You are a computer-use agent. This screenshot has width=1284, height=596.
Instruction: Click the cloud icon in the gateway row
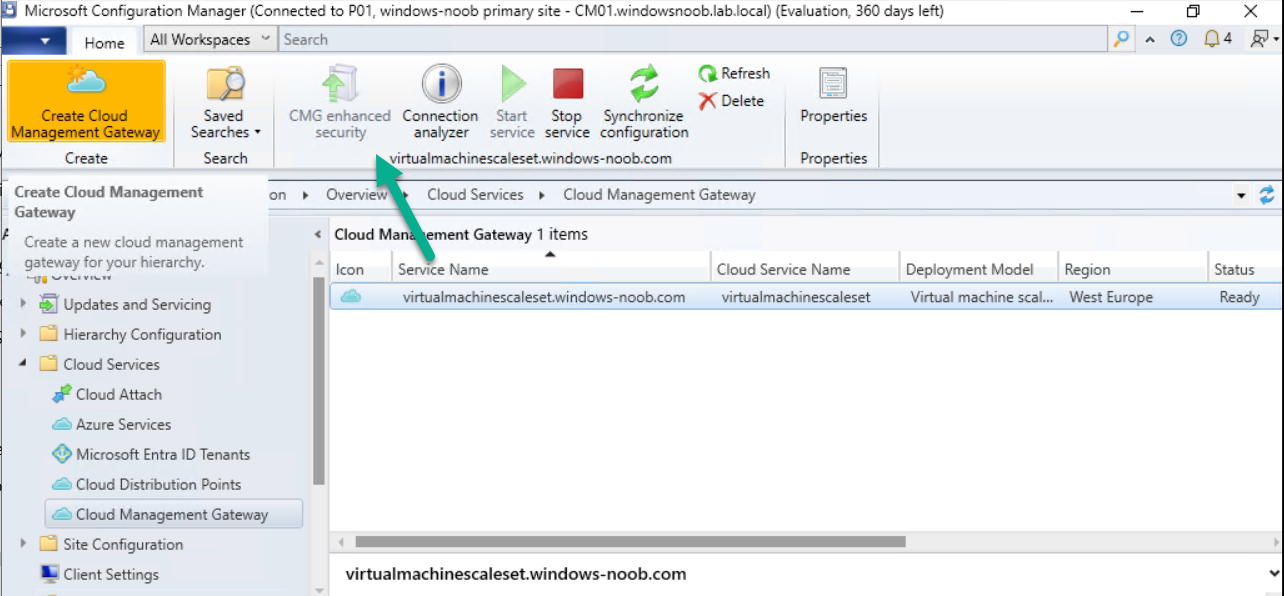tap(350, 297)
